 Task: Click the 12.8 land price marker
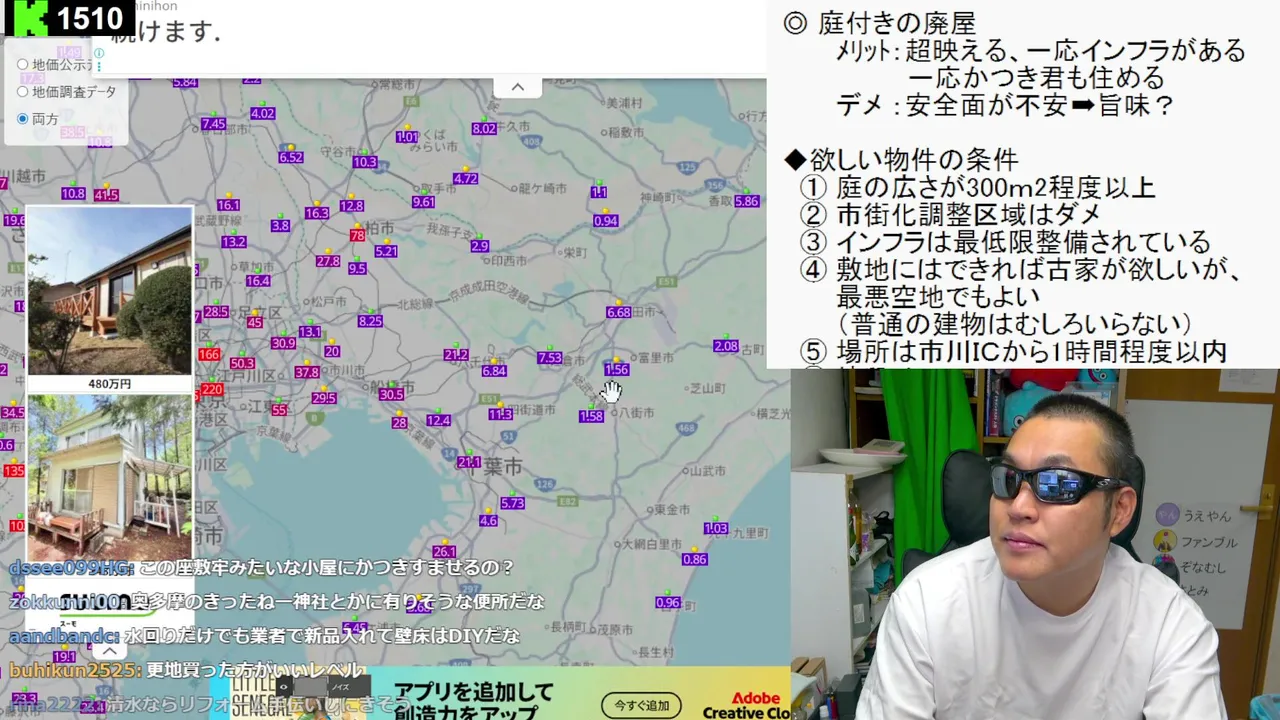[x=351, y=206]
